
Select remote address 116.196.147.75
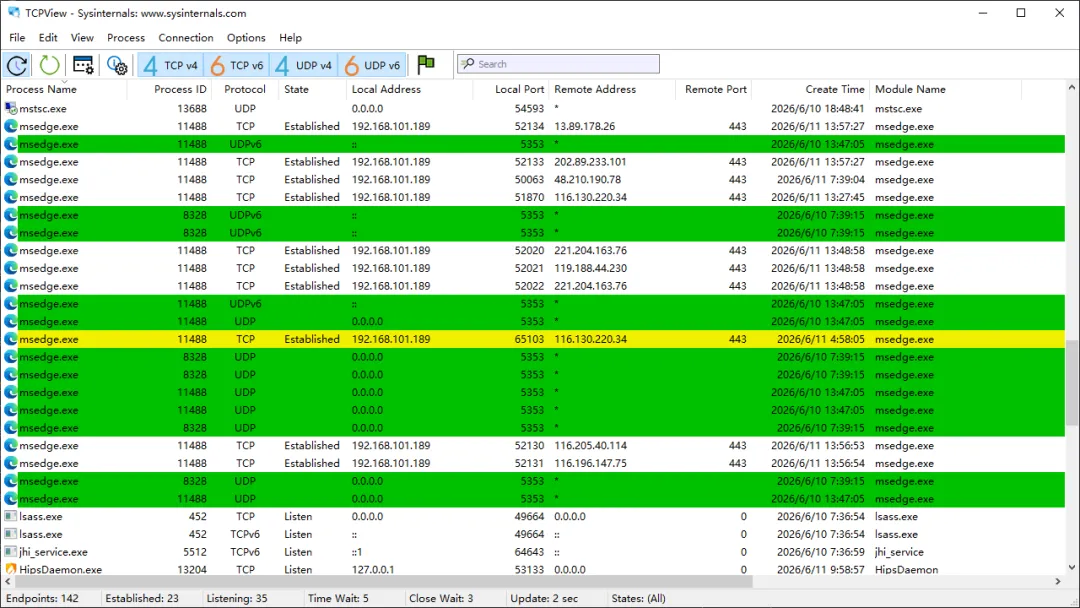[590, 463]
